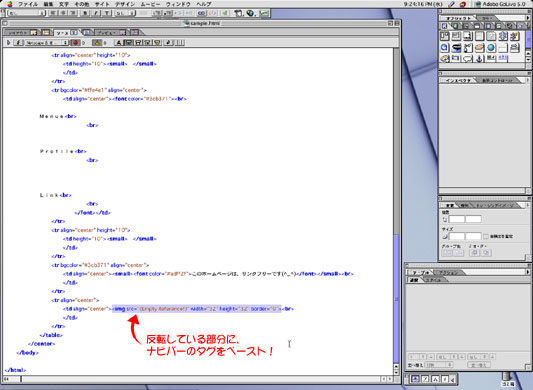Select the blue globe object icon

[491, 48]
